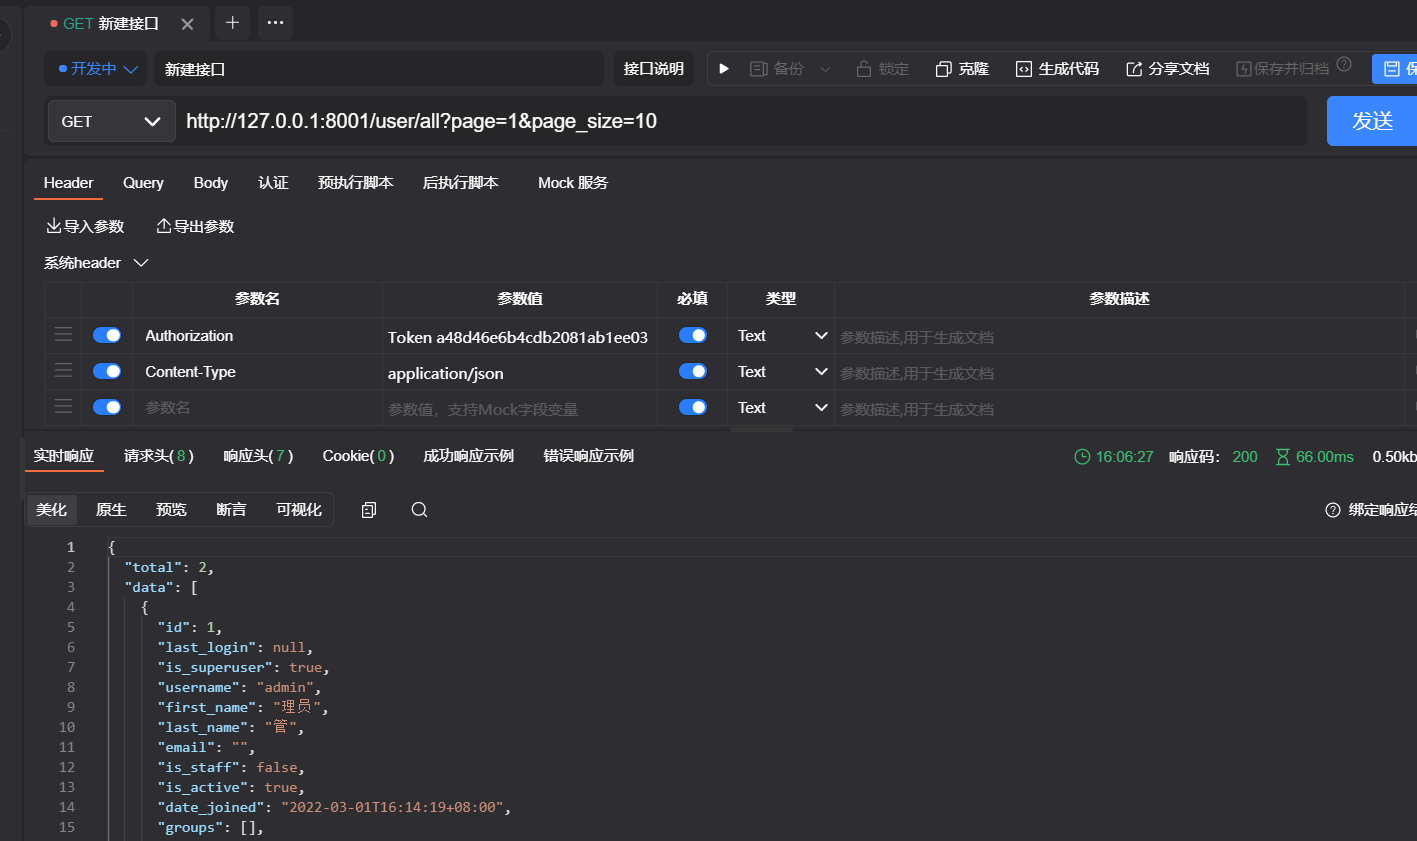This screenshot has width=1417, height=841.
Task: Switch to 请求头(8) tab
Action: [x=159, y=455]
